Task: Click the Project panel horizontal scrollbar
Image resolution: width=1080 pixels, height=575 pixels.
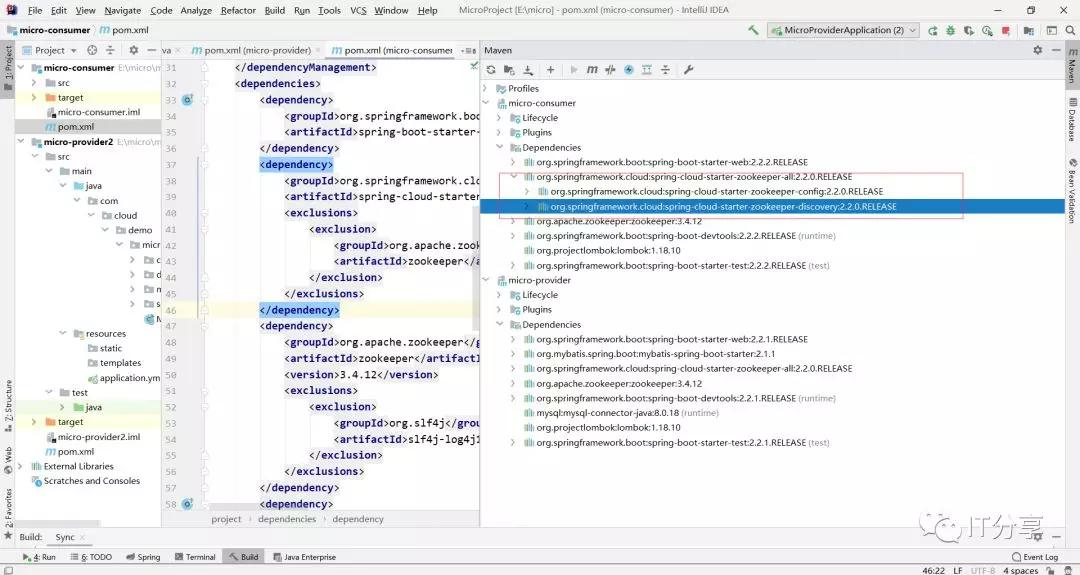Action: tap(57, 525)
